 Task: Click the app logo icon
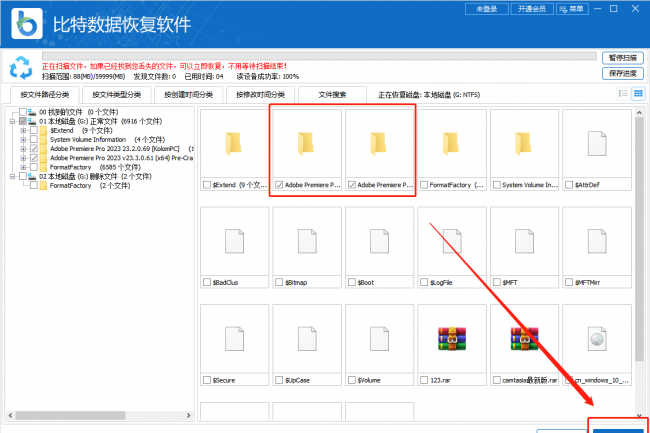[27, 24]
